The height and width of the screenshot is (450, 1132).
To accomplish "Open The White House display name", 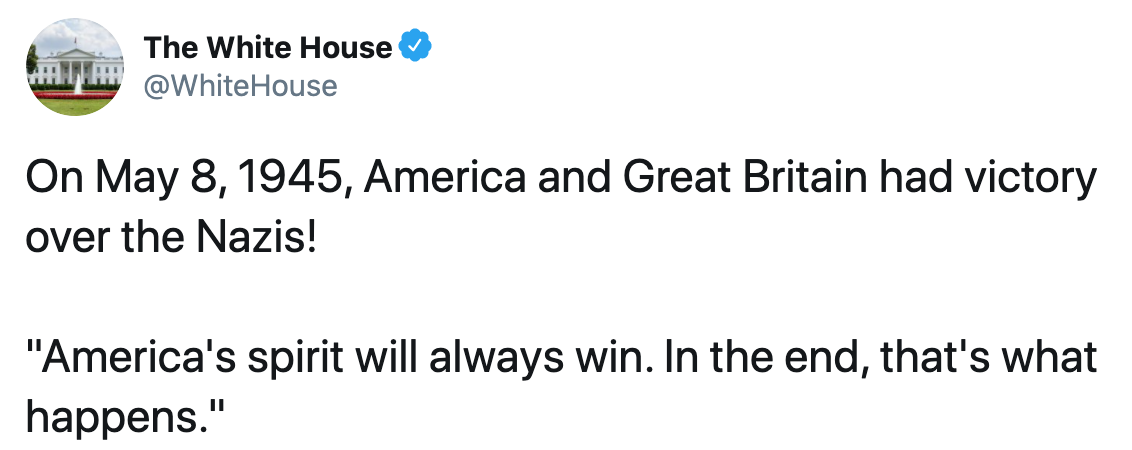I will click(268, 48).
